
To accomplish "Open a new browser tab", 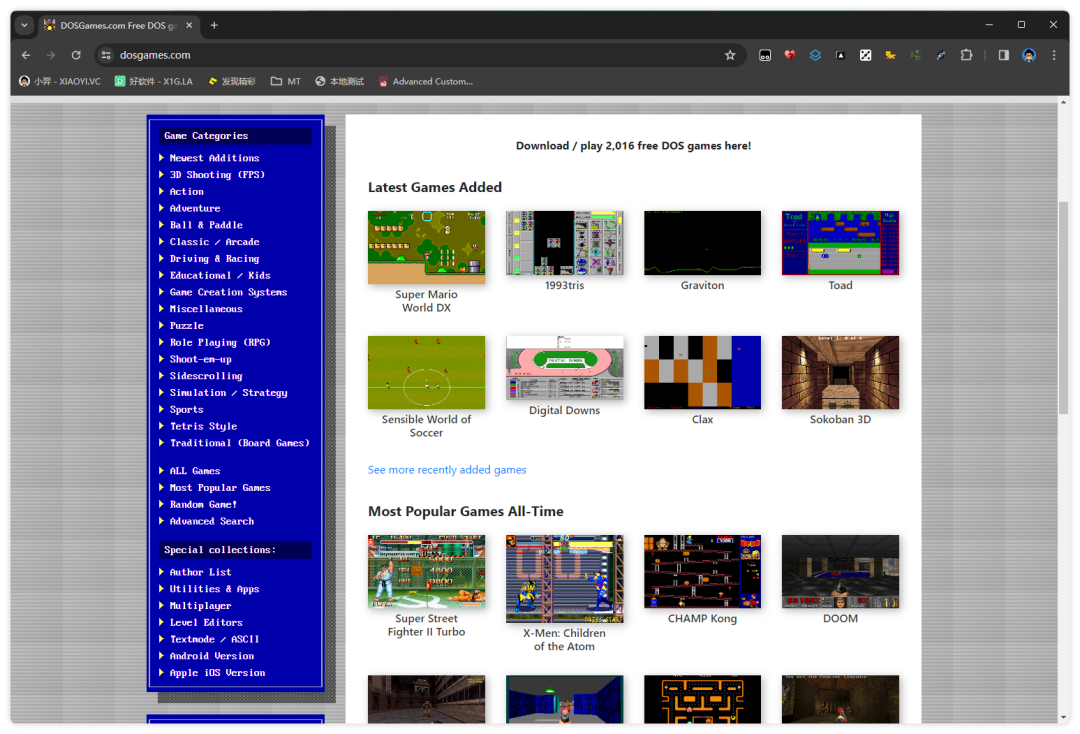I will pos(214,25).
